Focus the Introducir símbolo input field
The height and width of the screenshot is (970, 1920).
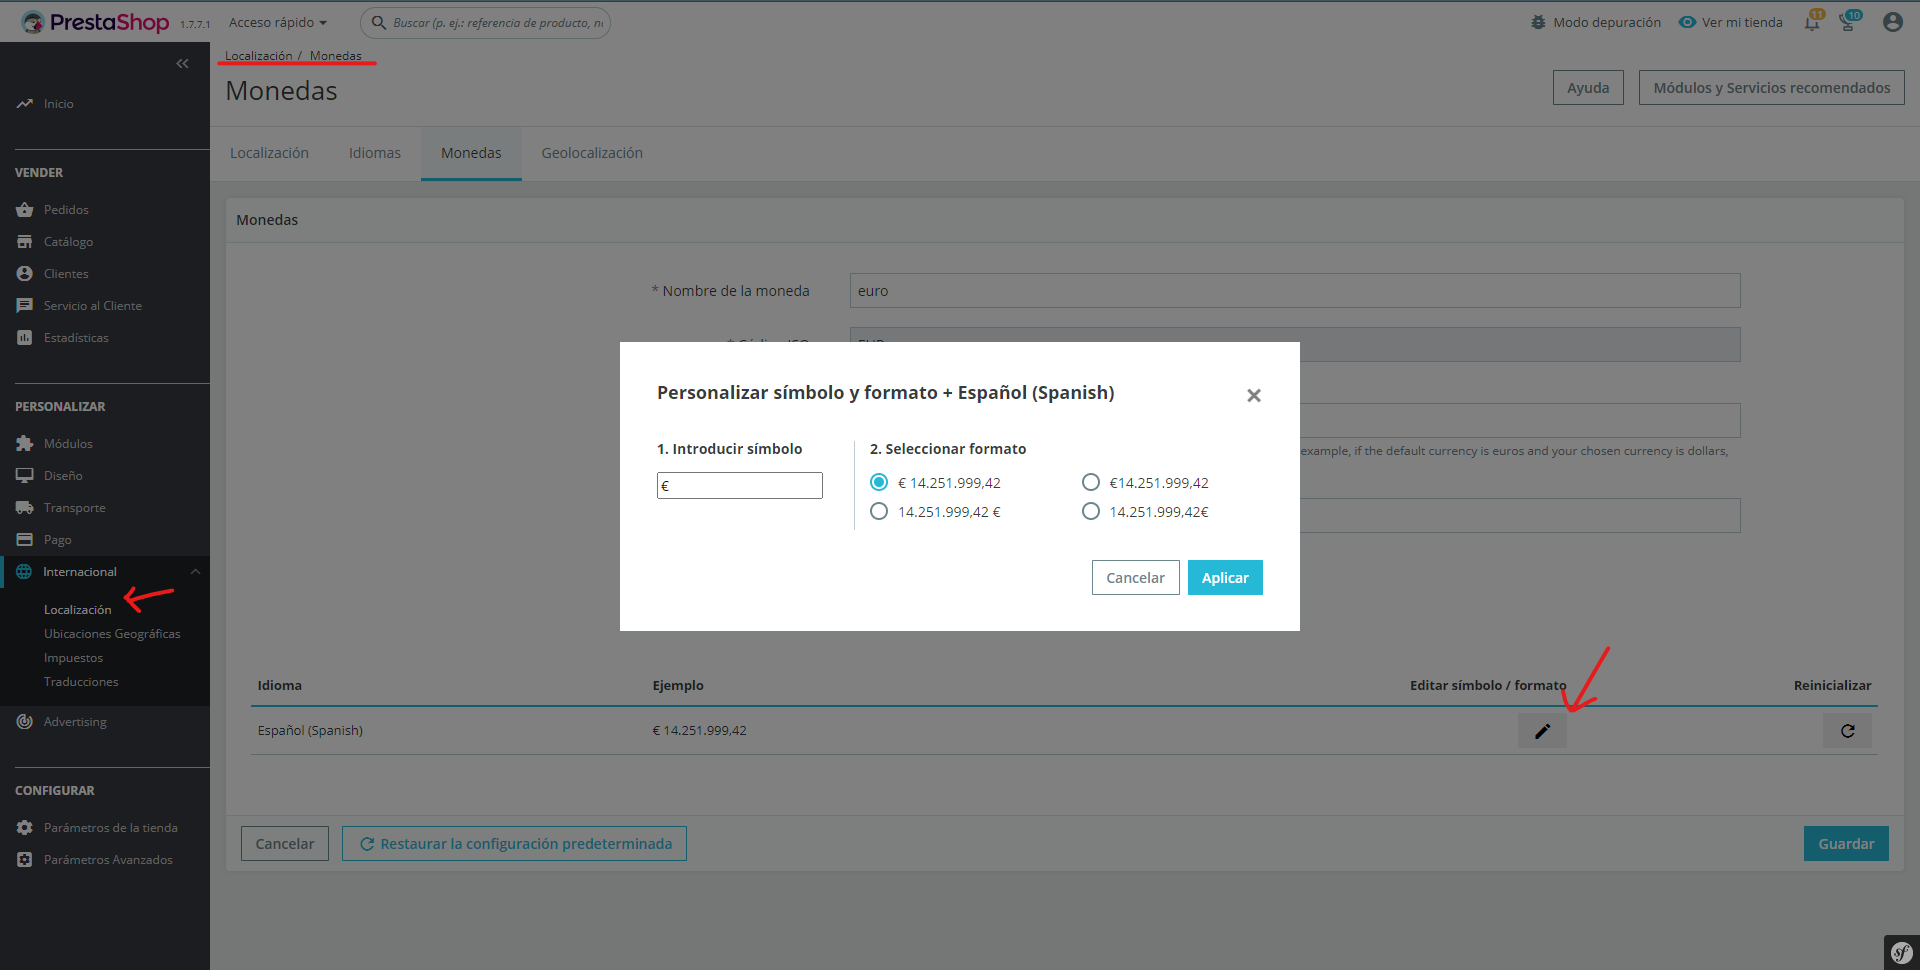coord(739,486)
